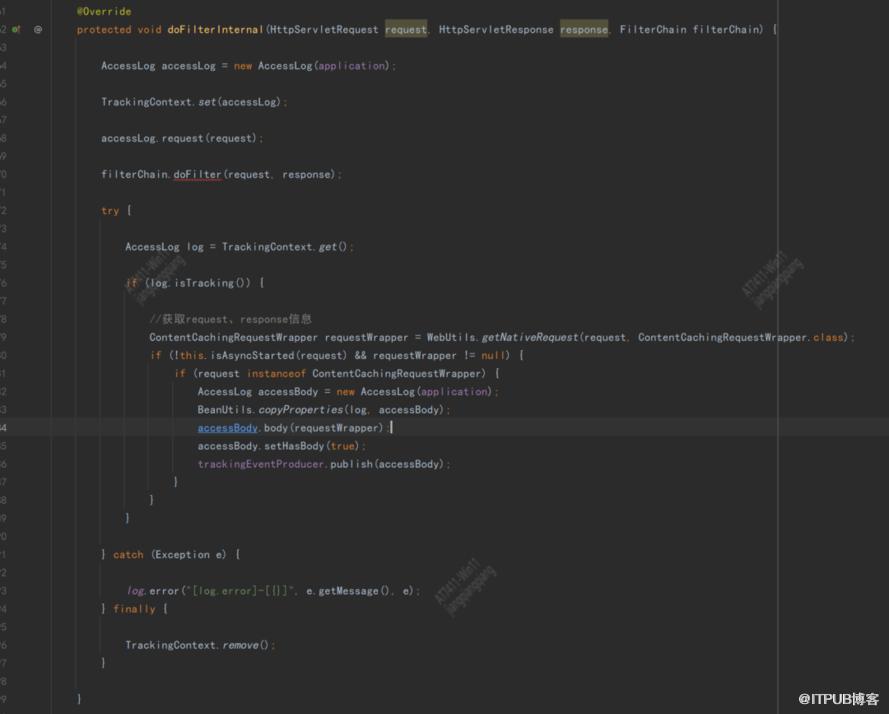This screenshot has height=714, width=889.
Task: Select the HttpServletRequest parameter type
Action: coord(324,29)
